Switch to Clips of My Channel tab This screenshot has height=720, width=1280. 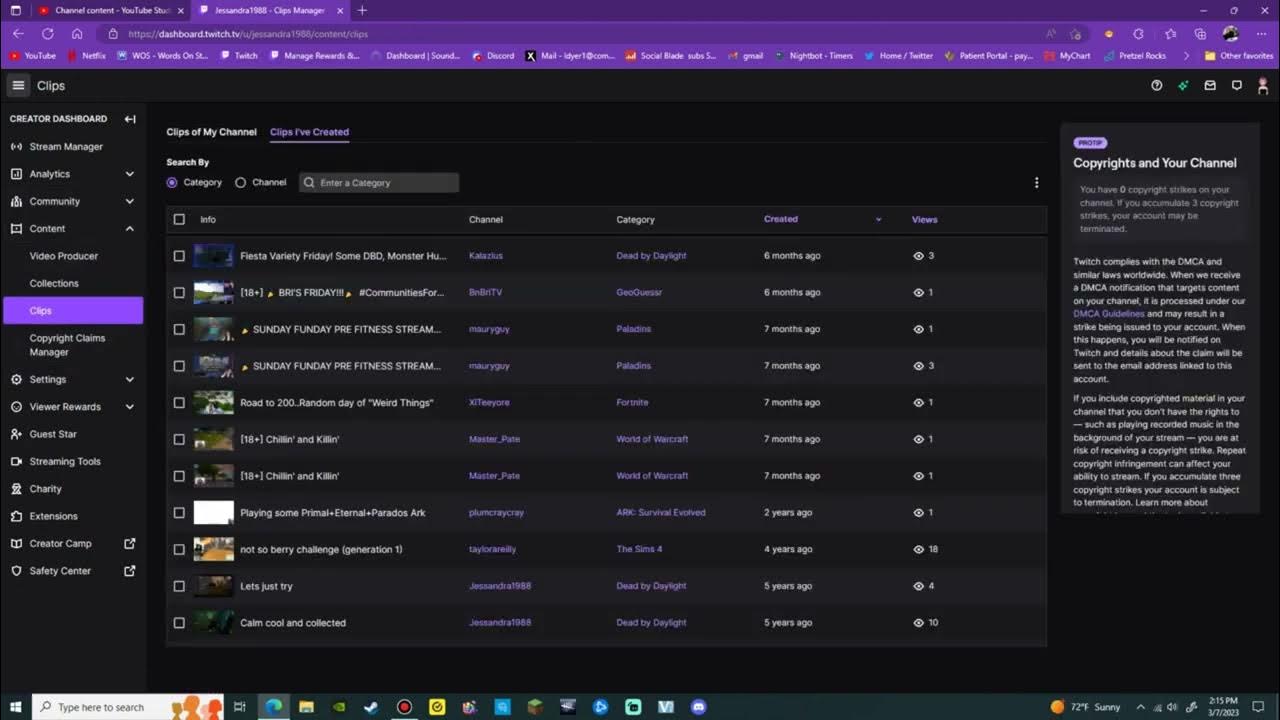click(x=211, y=132)
